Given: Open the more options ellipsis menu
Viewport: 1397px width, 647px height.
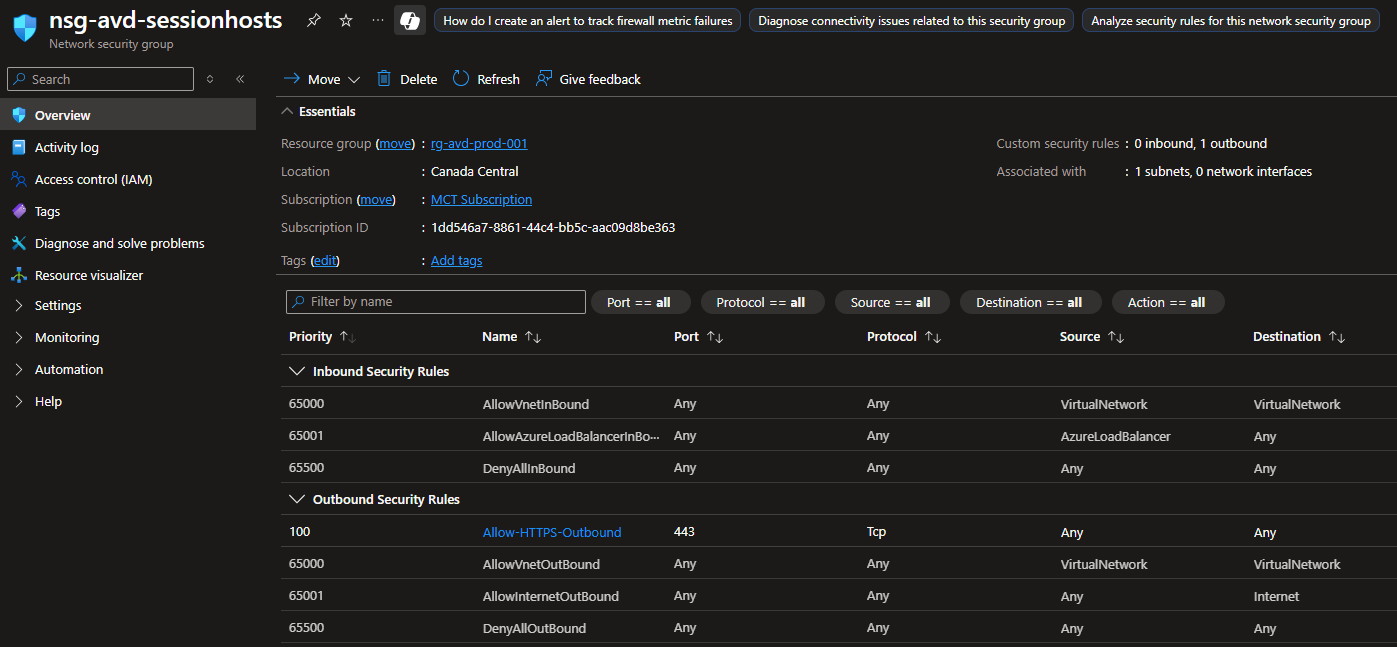Looking at the screenshot, I should 376,21.
